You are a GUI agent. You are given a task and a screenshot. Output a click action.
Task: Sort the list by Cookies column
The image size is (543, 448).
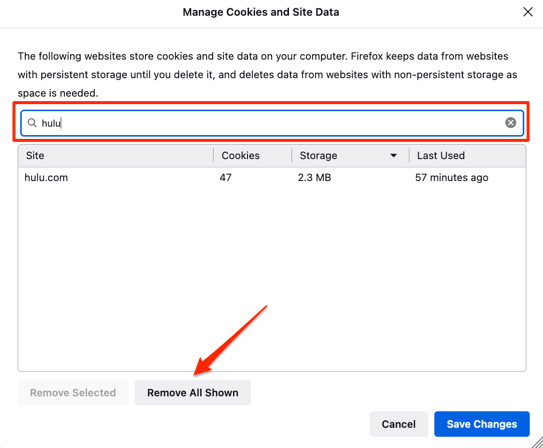click(252, 155)
